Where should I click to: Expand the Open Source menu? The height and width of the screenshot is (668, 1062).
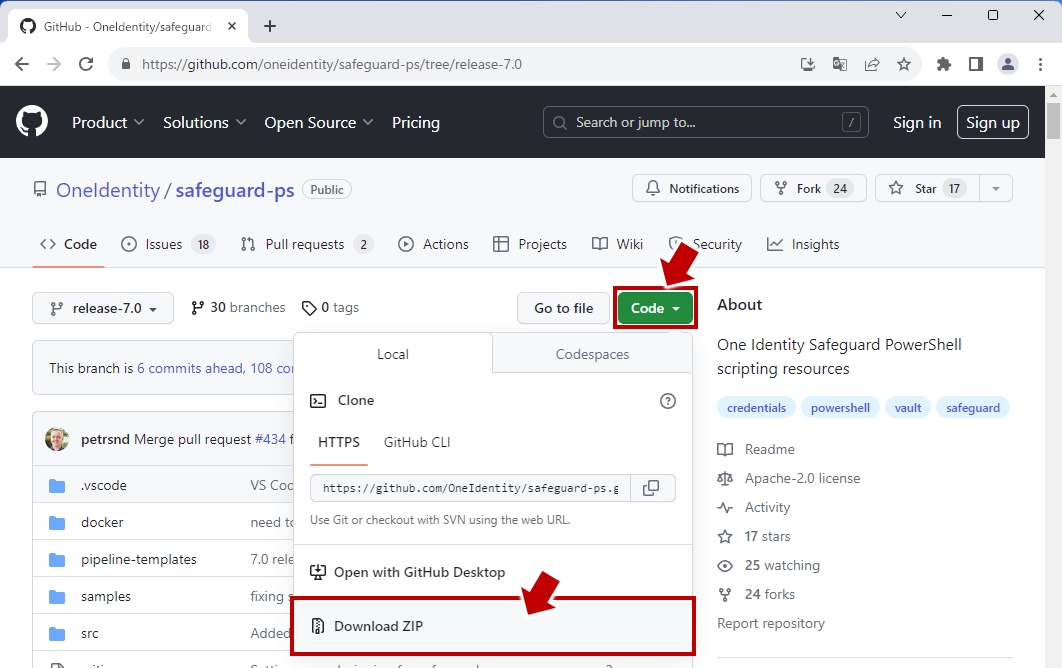coord(318,123)
